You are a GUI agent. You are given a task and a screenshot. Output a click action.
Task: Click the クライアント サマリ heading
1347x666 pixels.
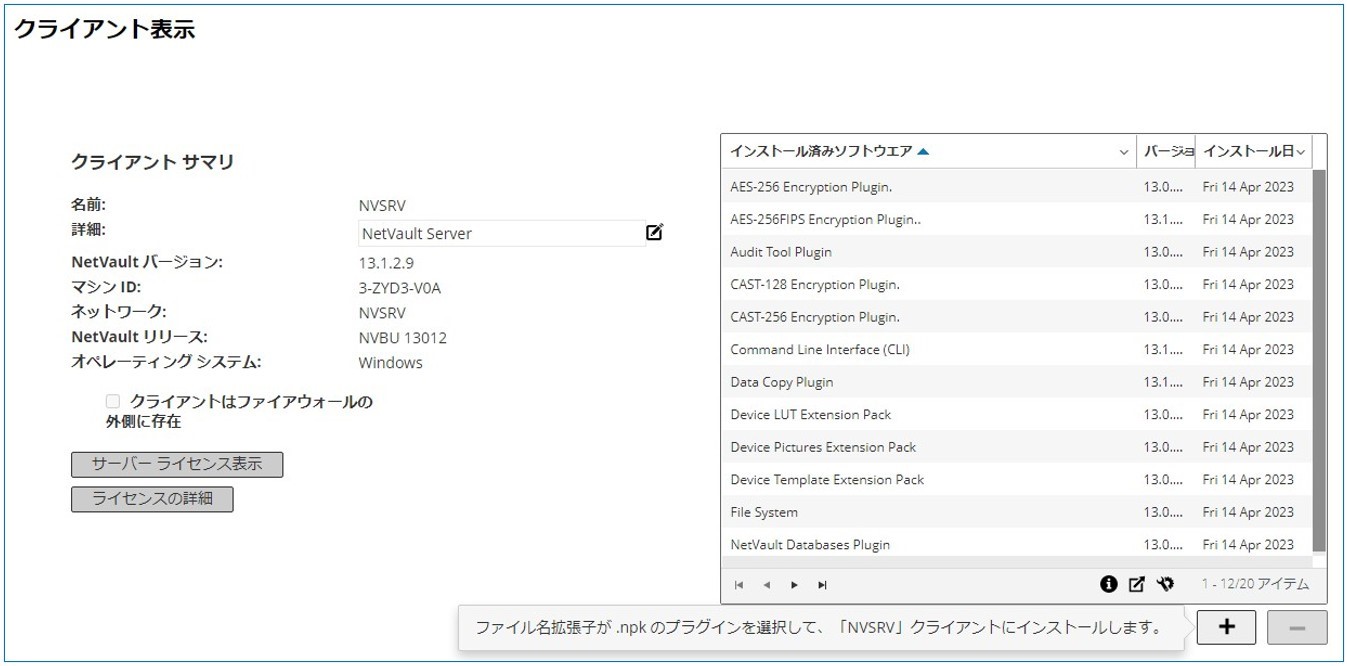(152, 162)
